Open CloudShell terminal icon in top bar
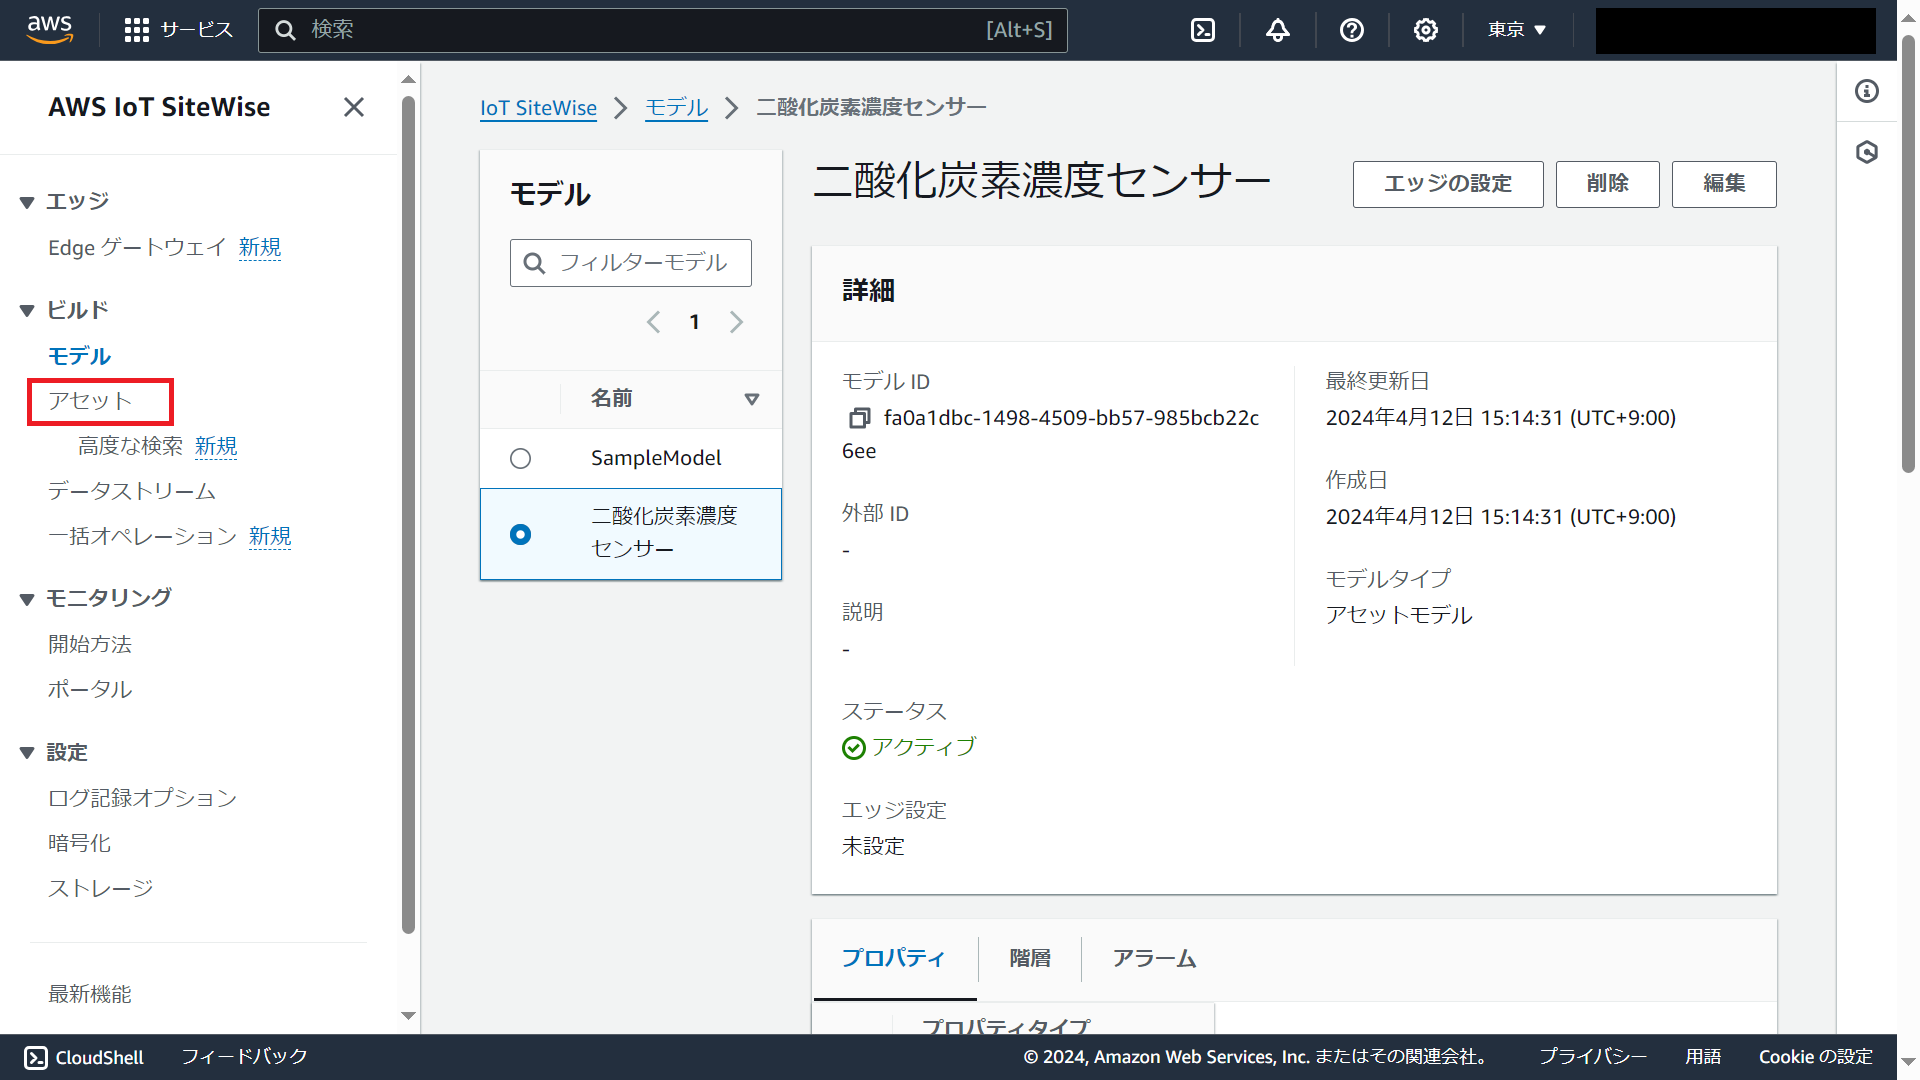This screenshot has width=1920, height=1080. (x=1203, y=30)
